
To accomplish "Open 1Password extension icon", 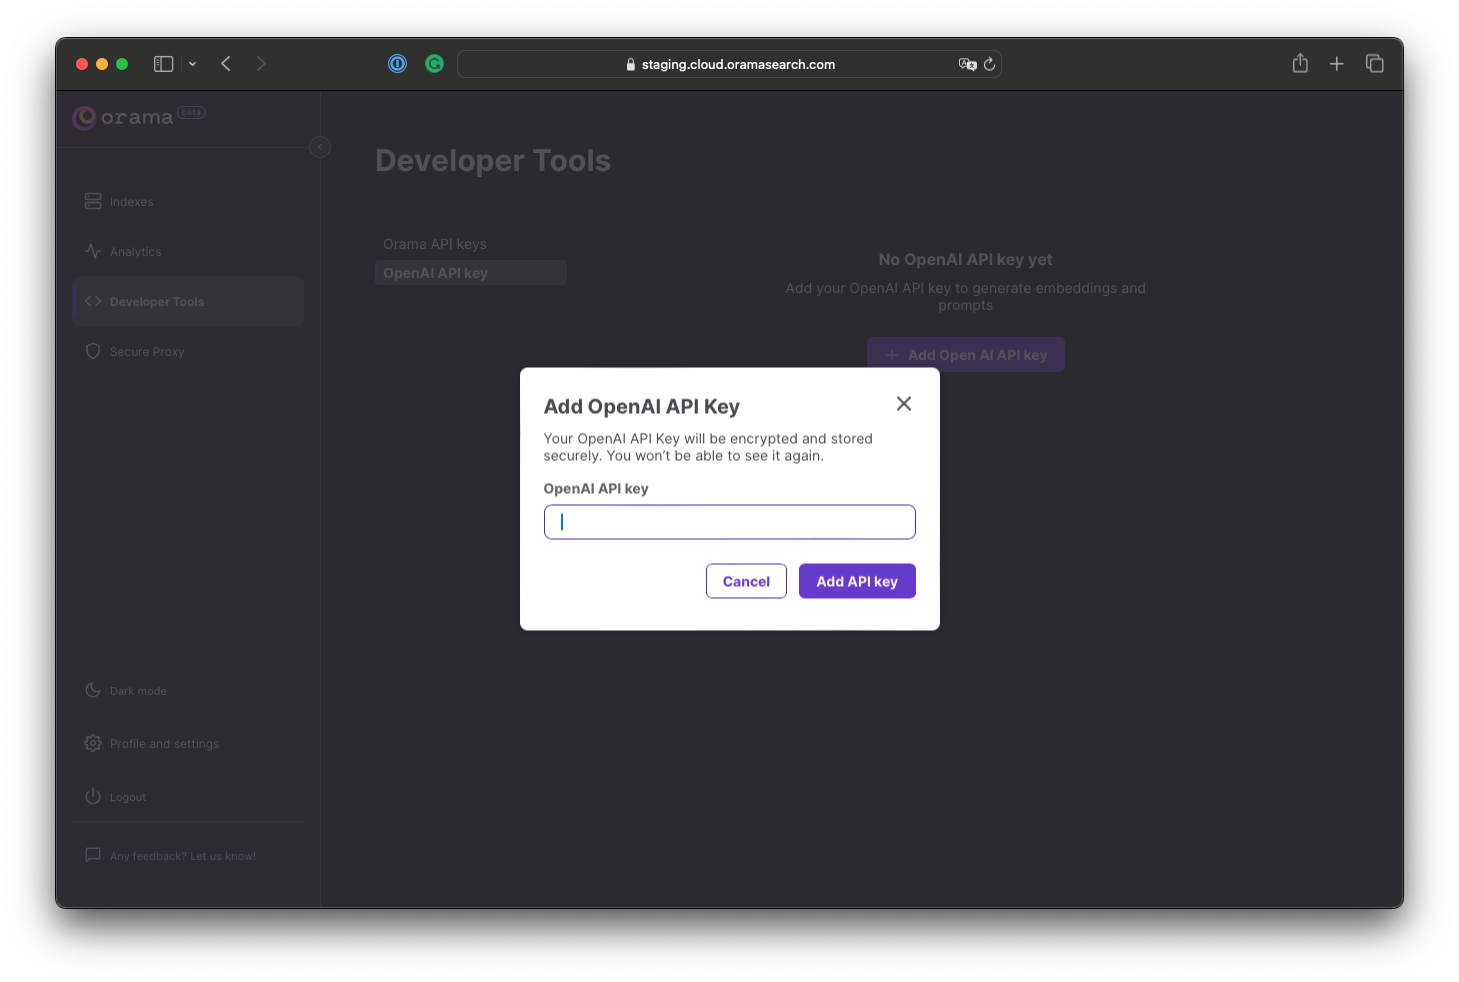I will tap(397, 64).
